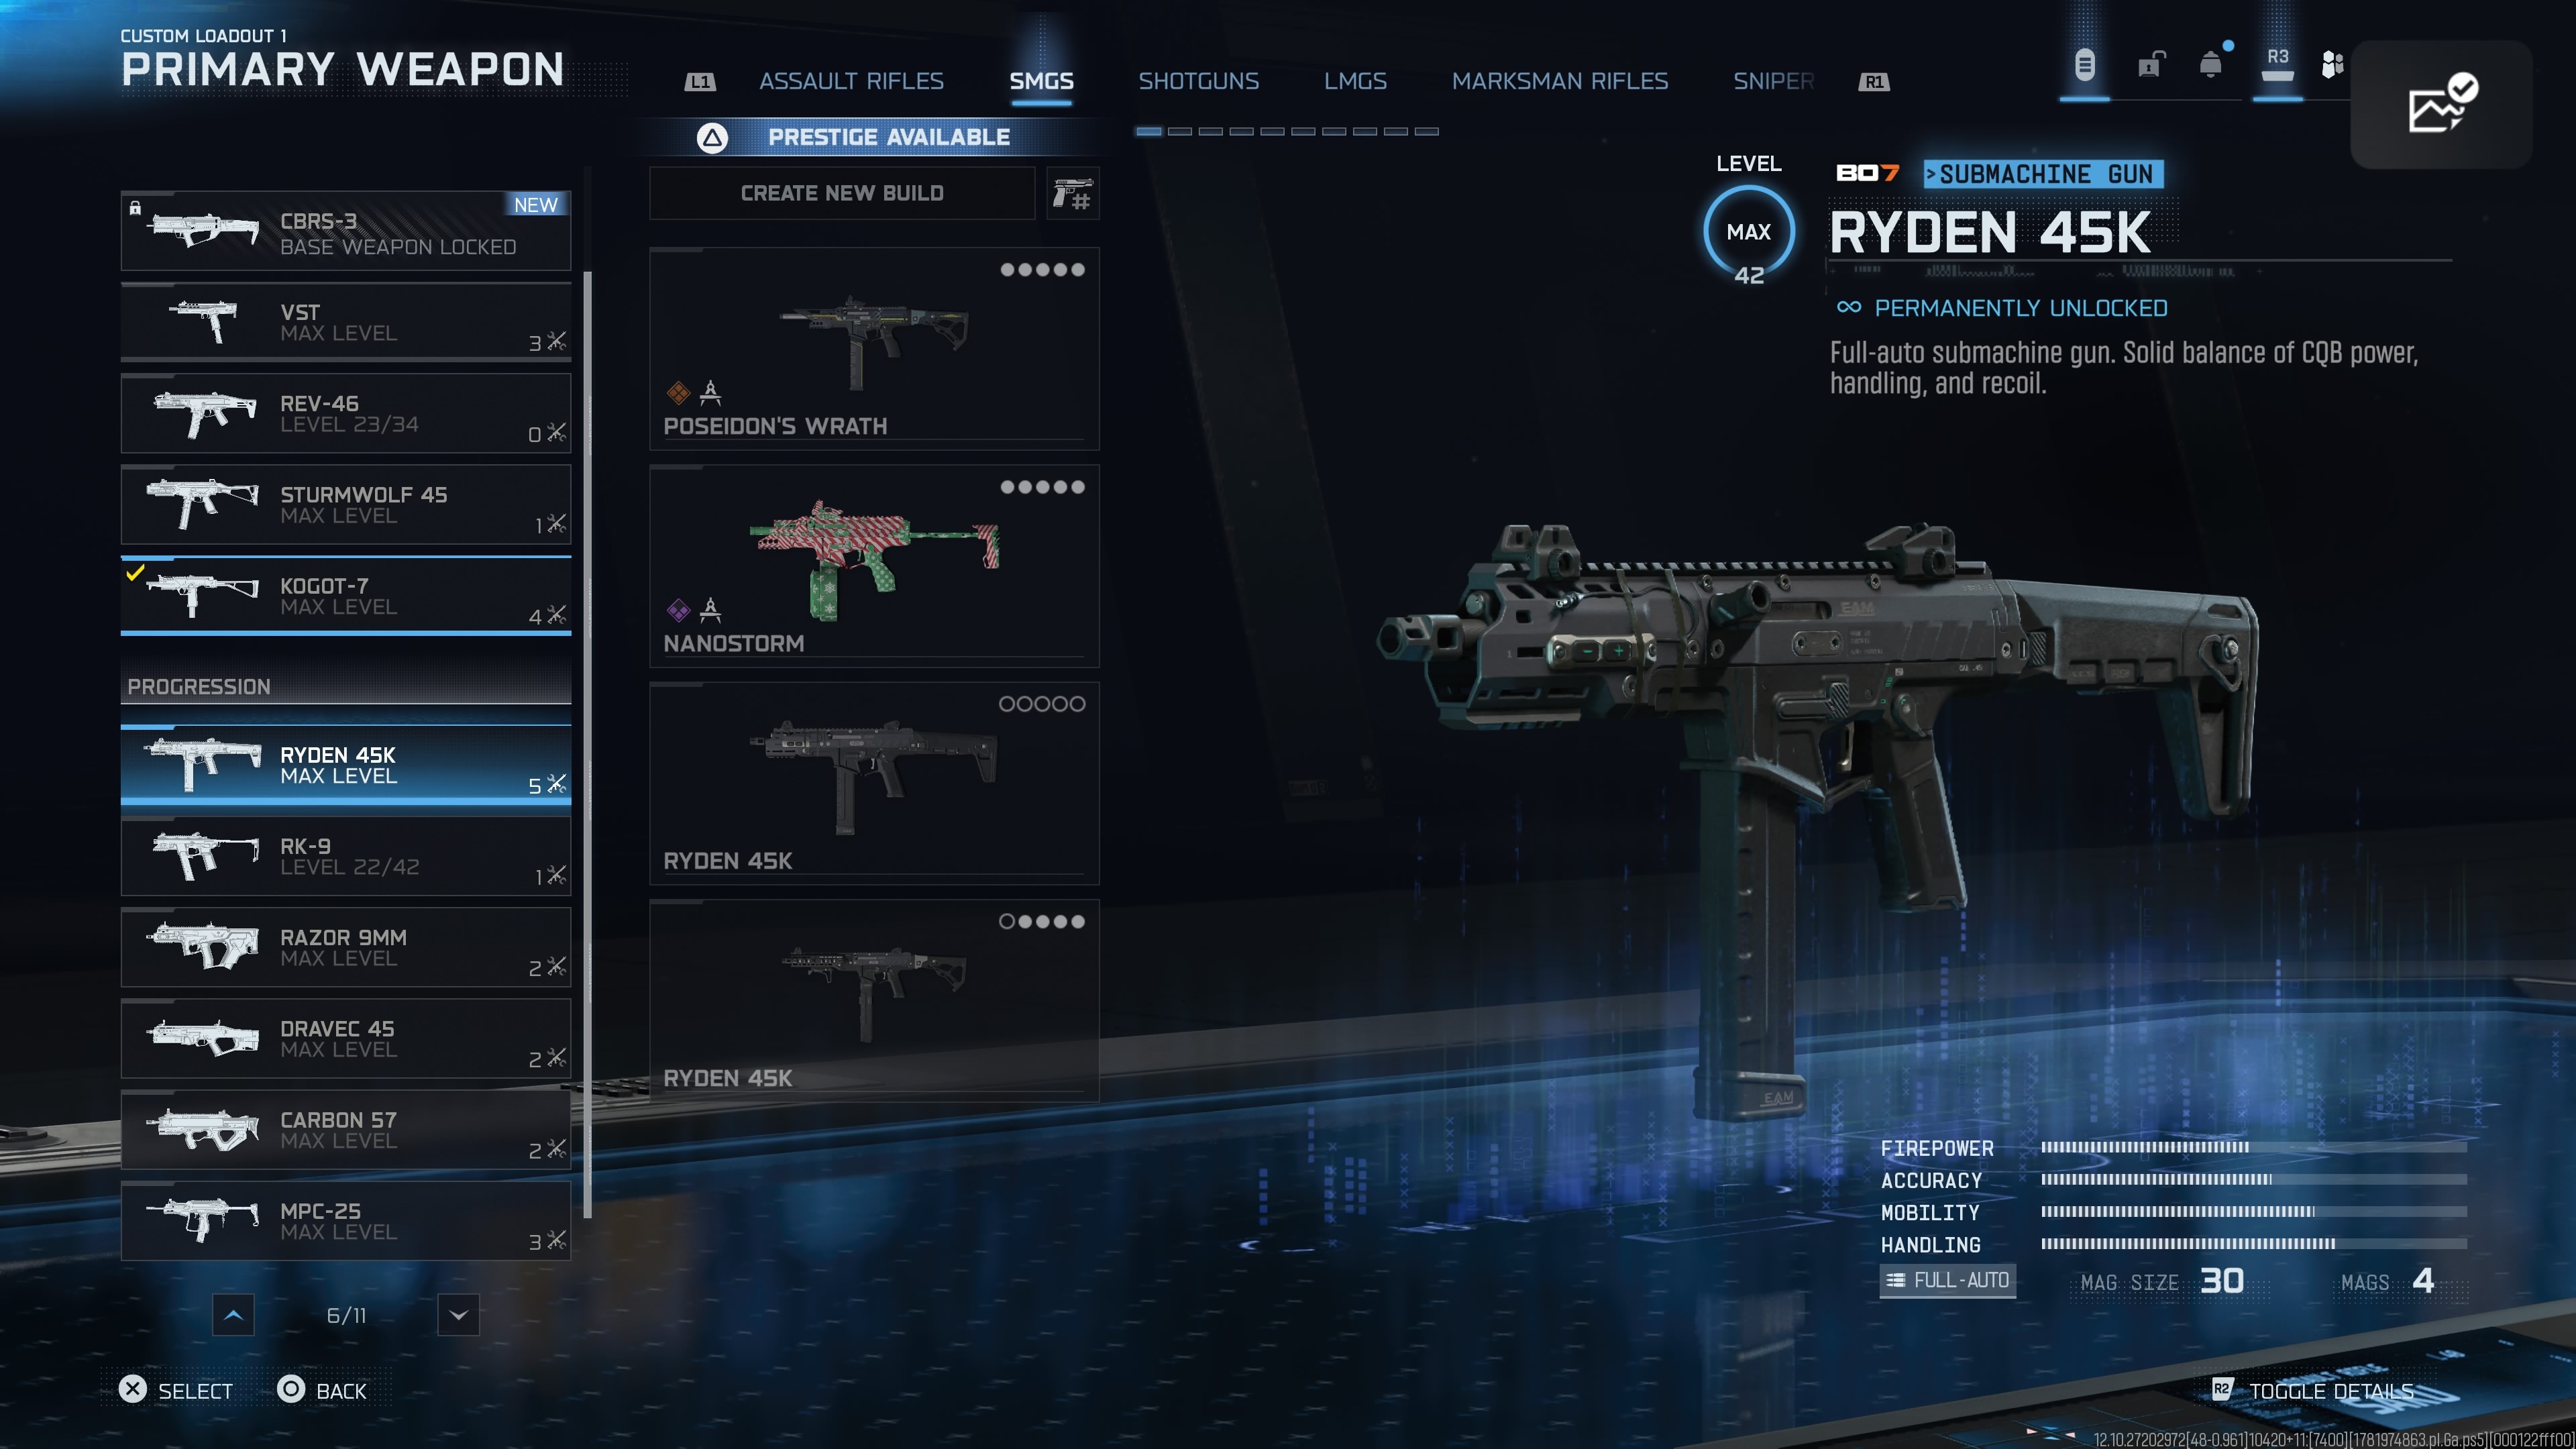Click the first page indicator dash
Image resolution: width=2576 pixels, height=1449 pixels.
(1149, 131)
